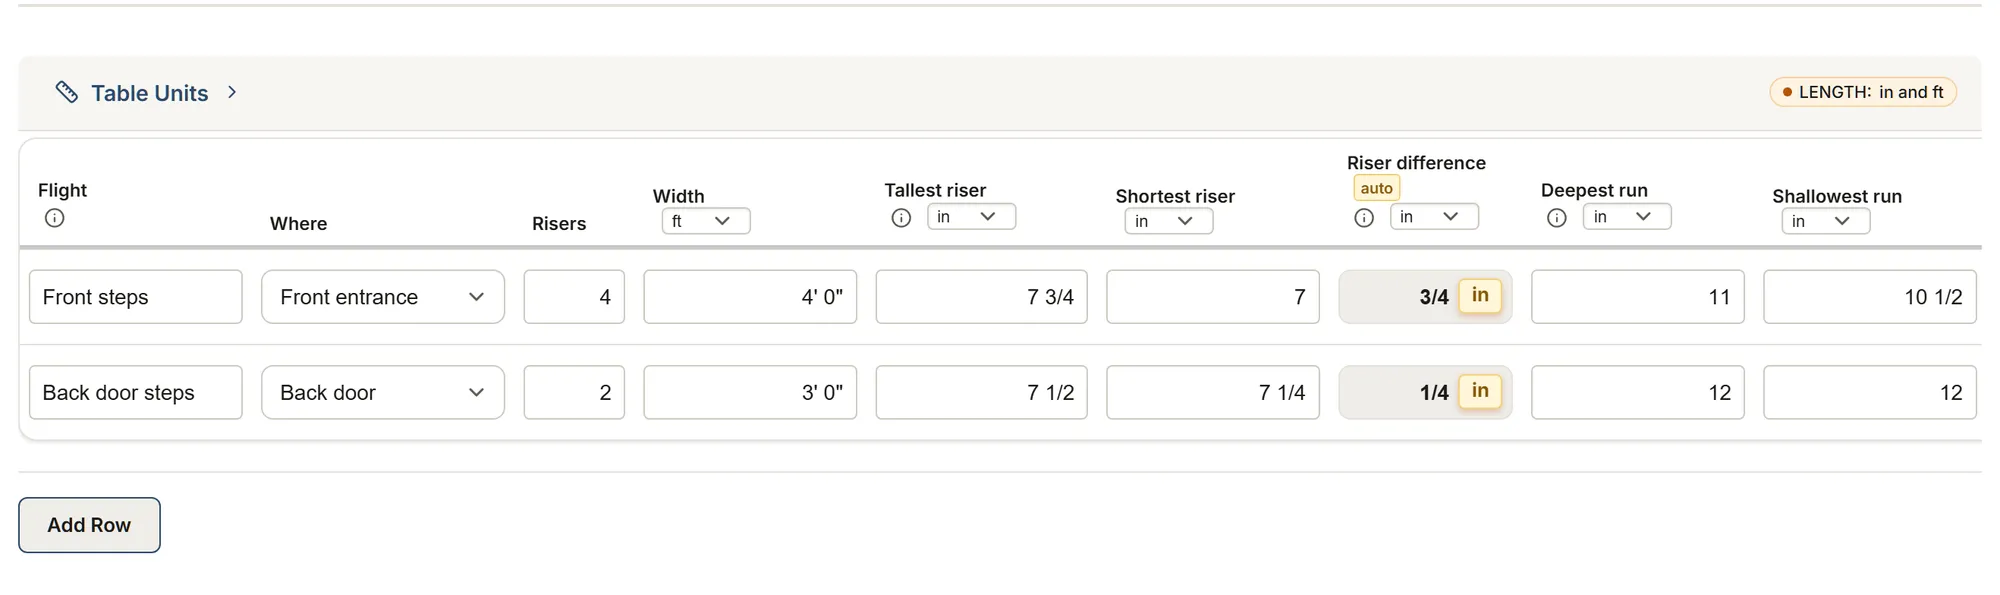Image resolution: width=2000 pixels, height=595 pixels.
Task: Select Riser difference value 1/4 in
Action: (x=1426, y=393)
